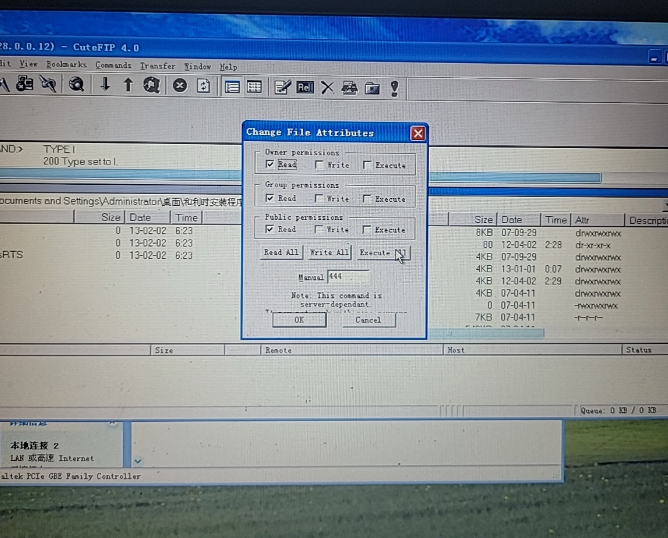This screenshot has height=538, width=668.
Task: Click the upload arrow toolbar icon
Action: point(128,86)
